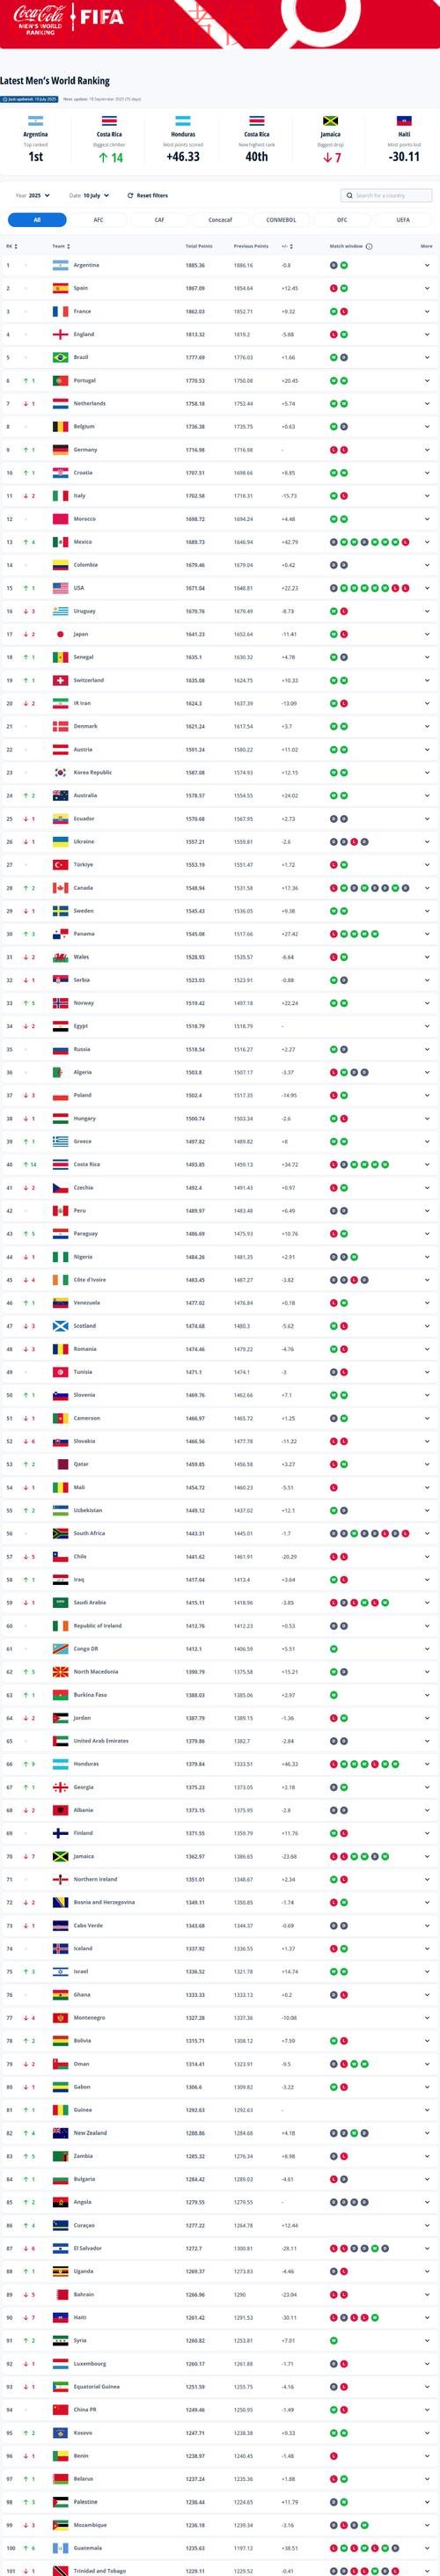Select the Concacaf filter tab

tap(220, 220)
